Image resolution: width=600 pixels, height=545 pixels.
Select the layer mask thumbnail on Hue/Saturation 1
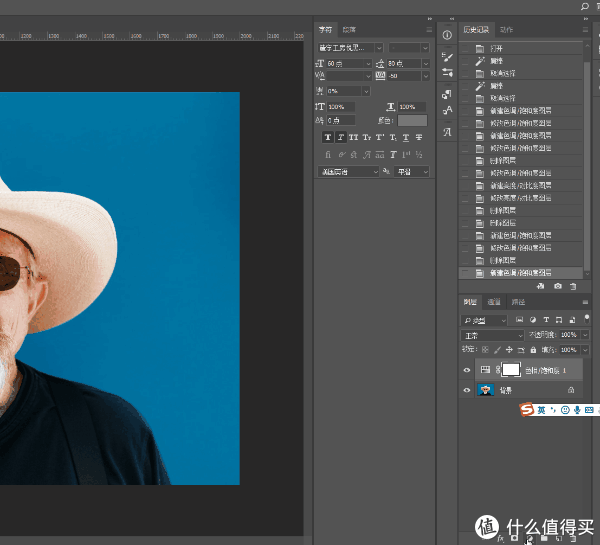(x=511, y=370)
